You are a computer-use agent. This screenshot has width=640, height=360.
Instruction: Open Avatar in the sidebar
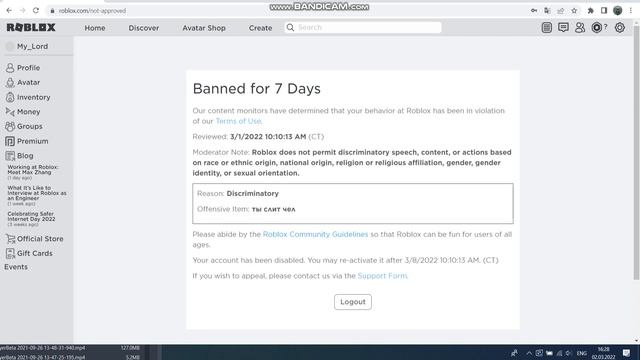click(x=23, y=82)
